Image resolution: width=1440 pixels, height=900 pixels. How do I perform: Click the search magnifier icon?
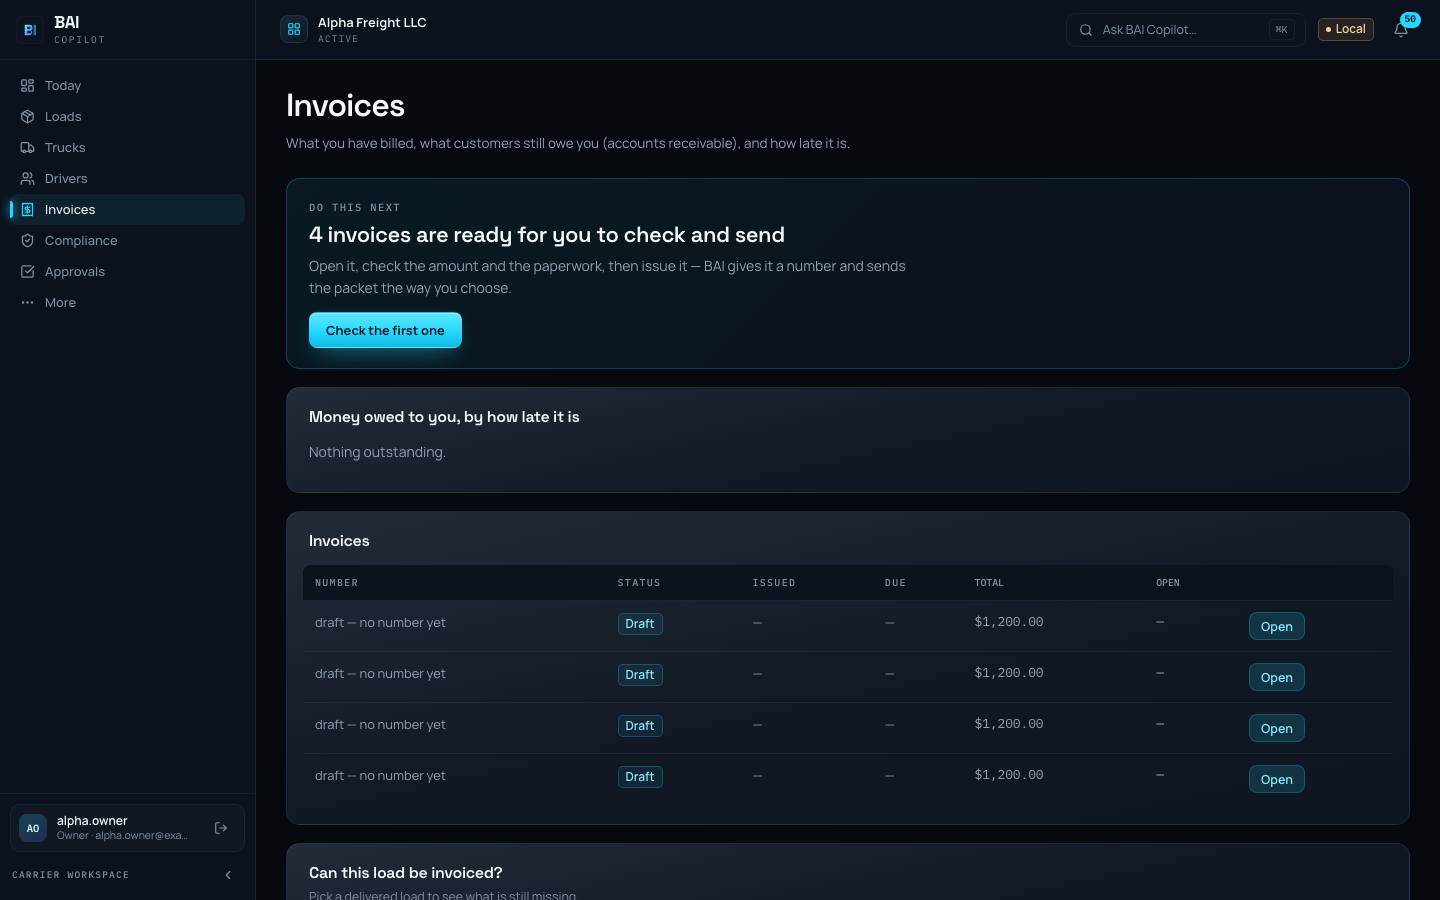pyautogui.click(x=1086, y=30)
